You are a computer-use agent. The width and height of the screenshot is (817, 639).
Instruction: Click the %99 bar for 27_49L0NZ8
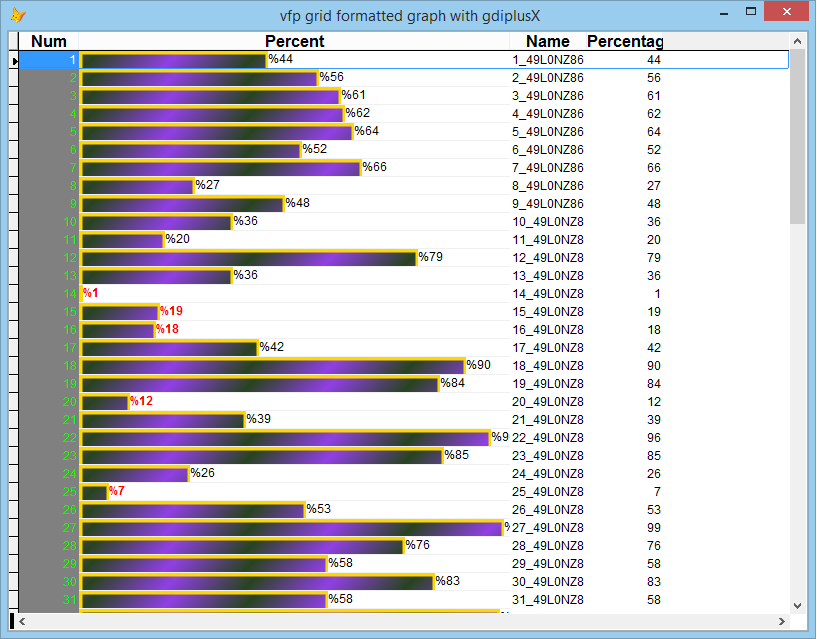tap(290, 528)
